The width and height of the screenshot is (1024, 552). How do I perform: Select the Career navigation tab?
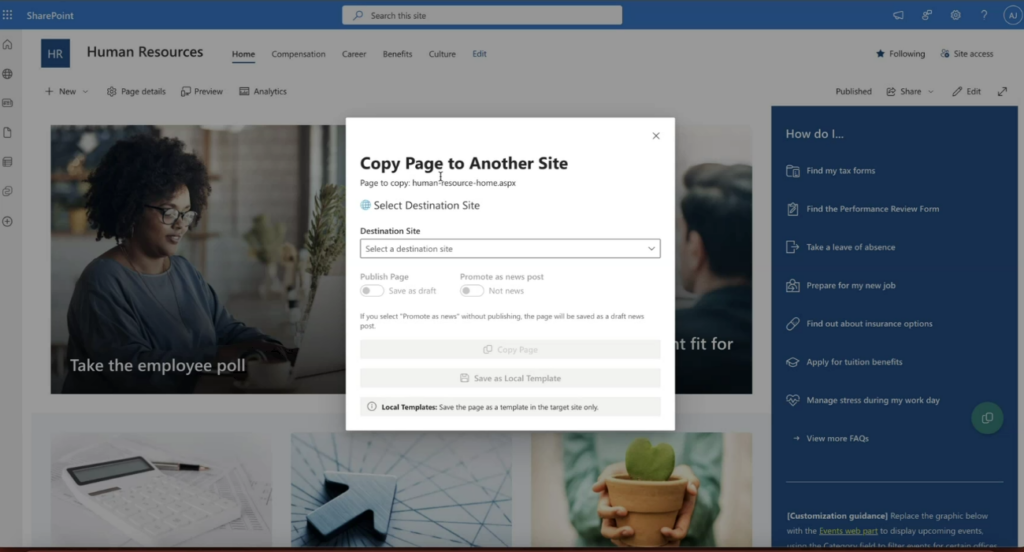coord(354,54)
